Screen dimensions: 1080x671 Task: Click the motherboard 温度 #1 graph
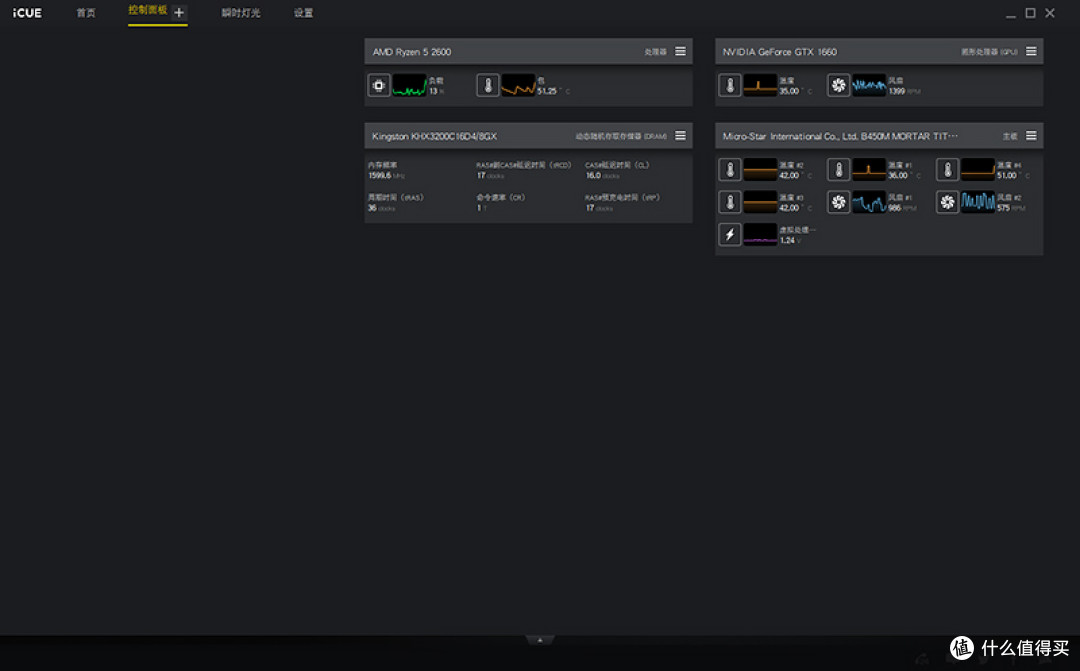pyautogui.click(x=869, y=169)
